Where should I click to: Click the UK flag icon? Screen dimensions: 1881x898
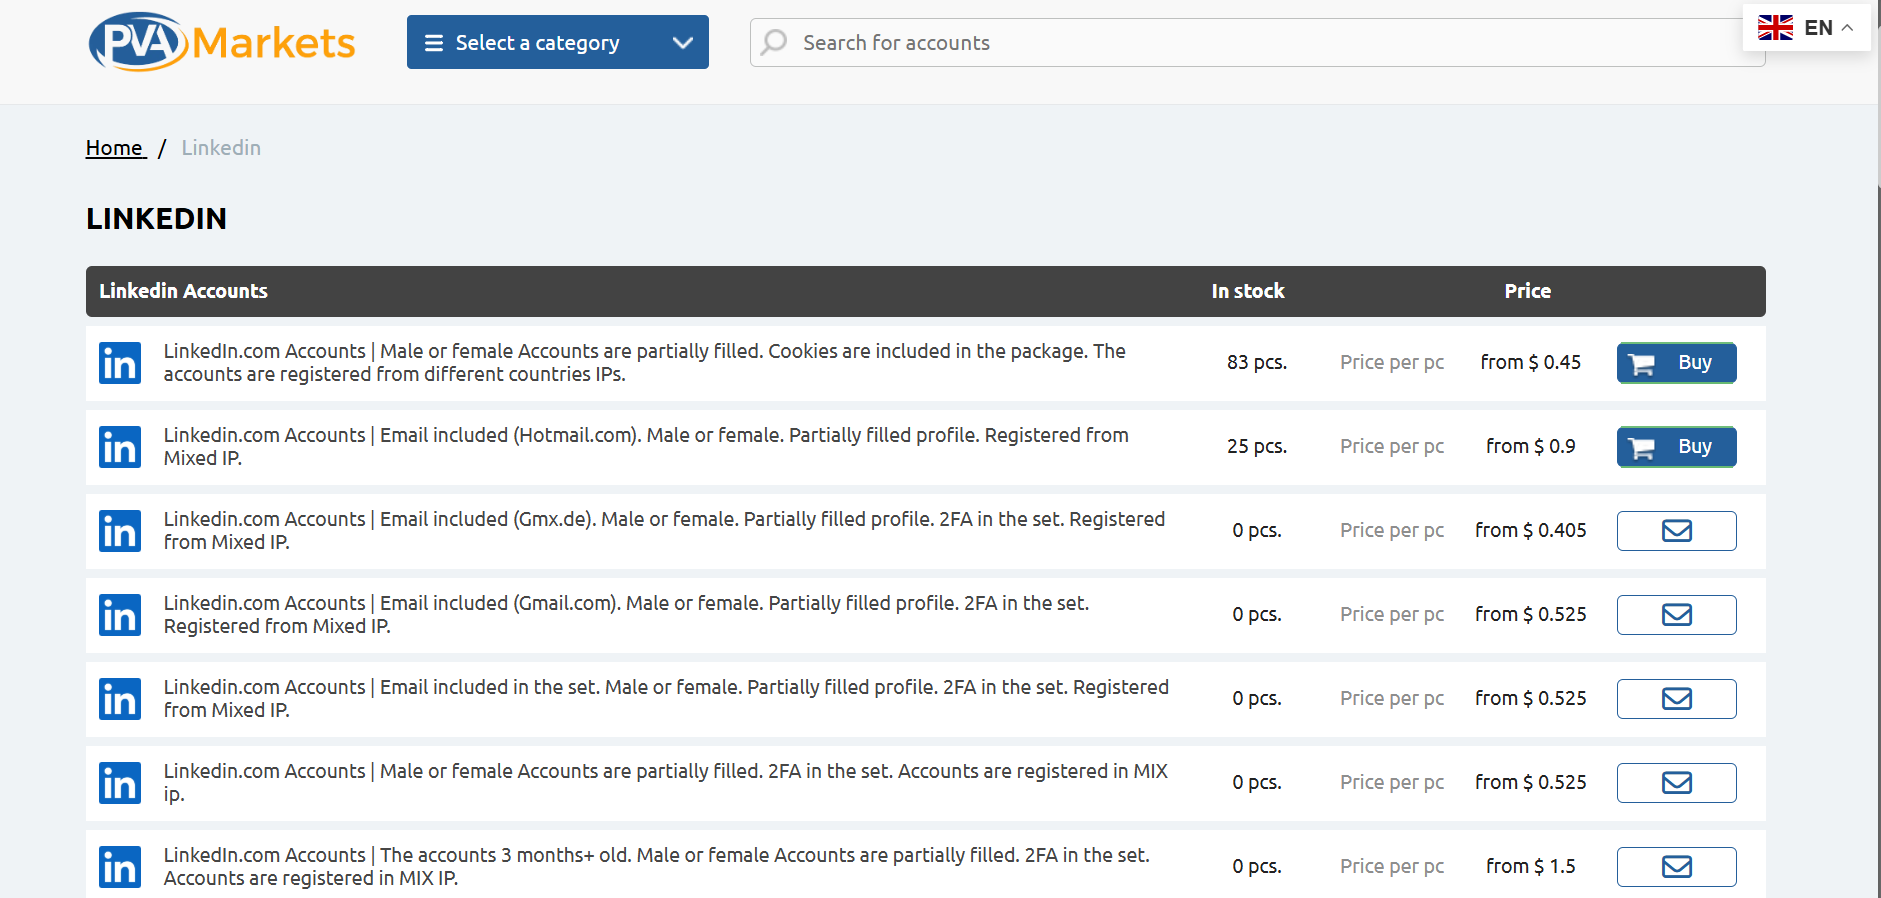(1775, 28)
